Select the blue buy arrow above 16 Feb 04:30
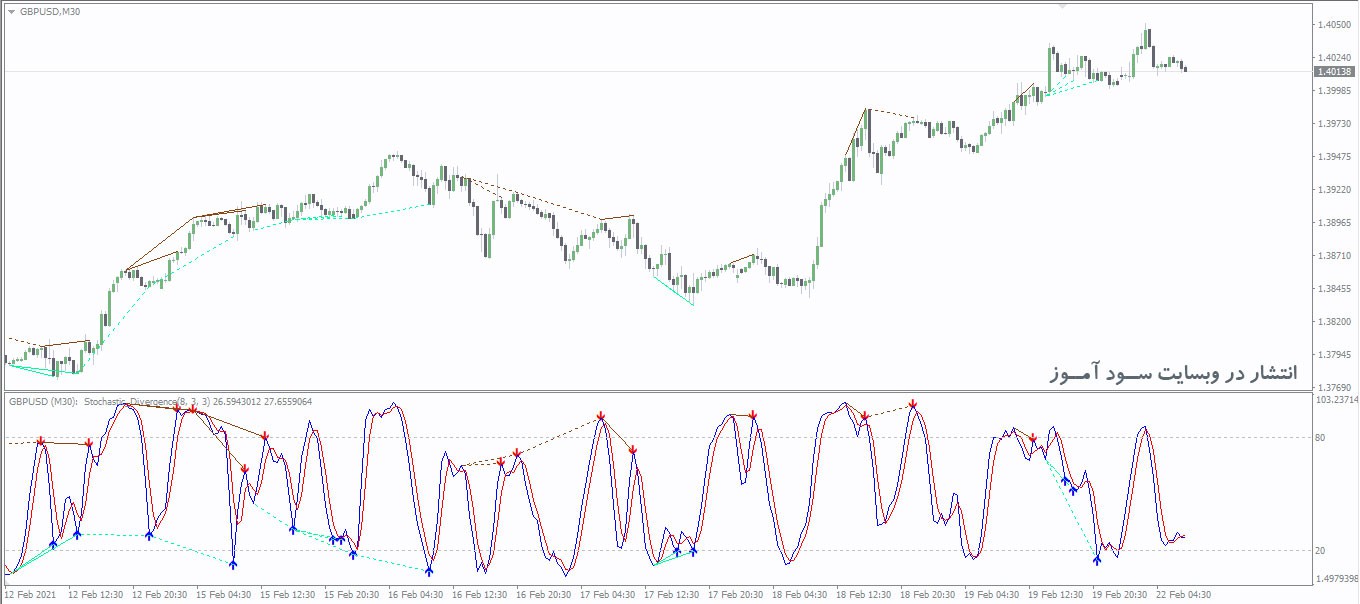This screenshot has width=1360, height=604. (x=429, y=570)
